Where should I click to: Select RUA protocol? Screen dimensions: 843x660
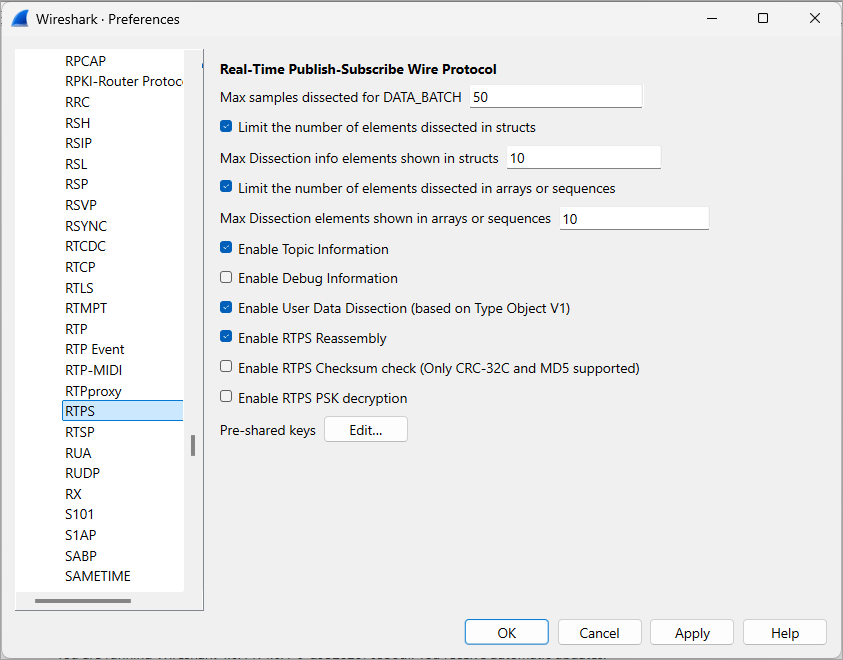pos(78,453)
